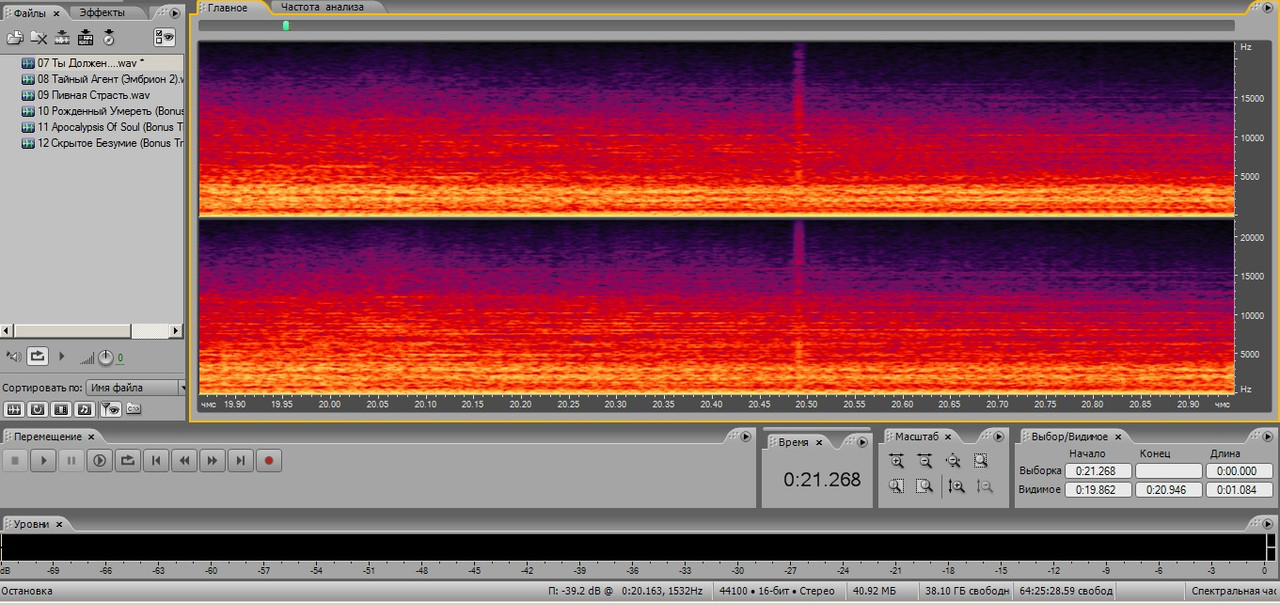Open the Сортировать по dropdown (Имя файла)
Viewport: 1280px width, 605px height.
[x=136, y=387]
